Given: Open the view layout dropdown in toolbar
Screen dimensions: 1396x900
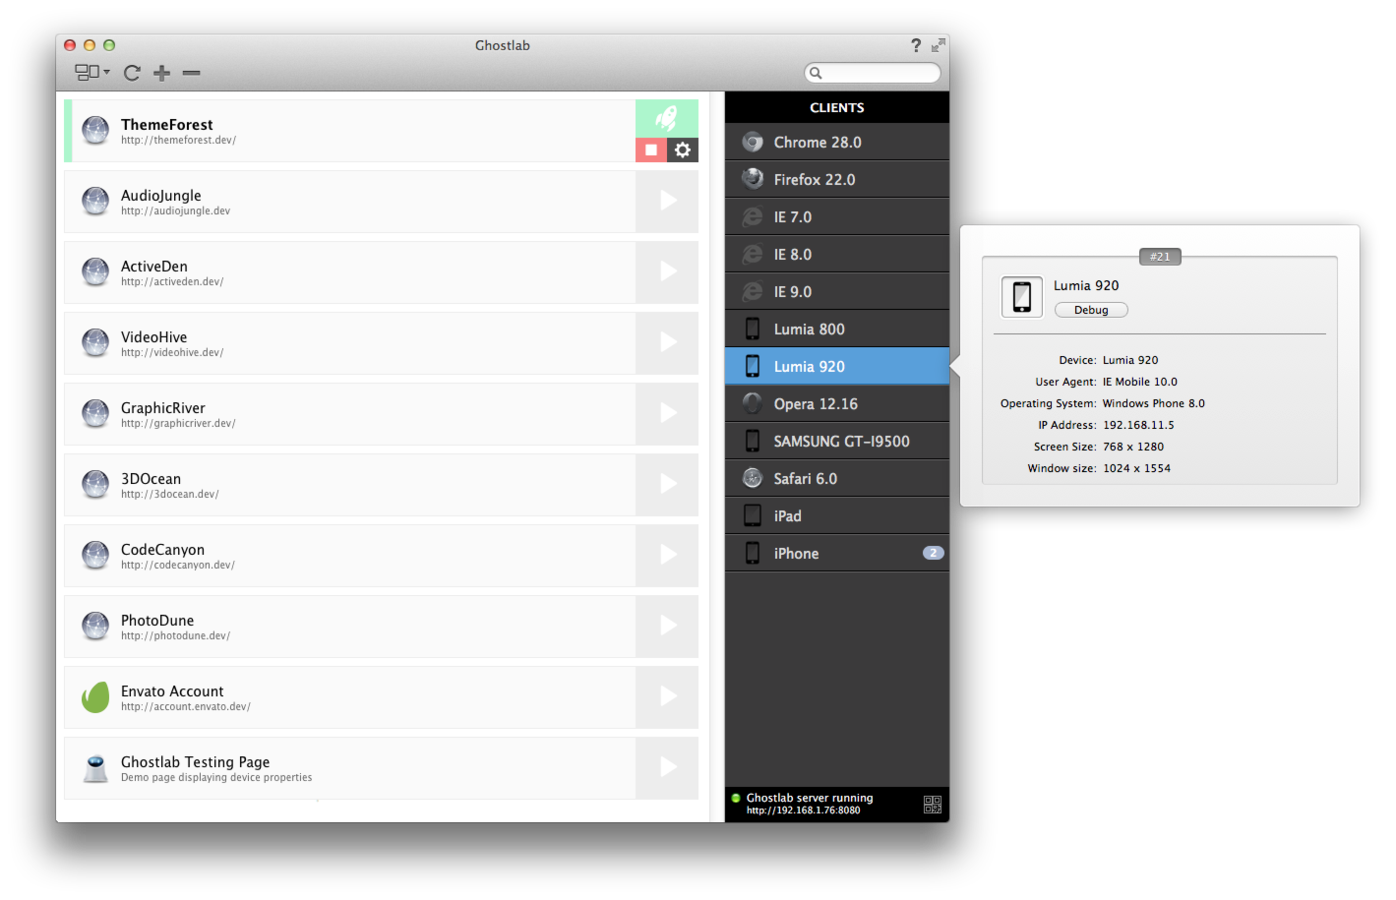Looking at the screenshot, I should 92,72.
